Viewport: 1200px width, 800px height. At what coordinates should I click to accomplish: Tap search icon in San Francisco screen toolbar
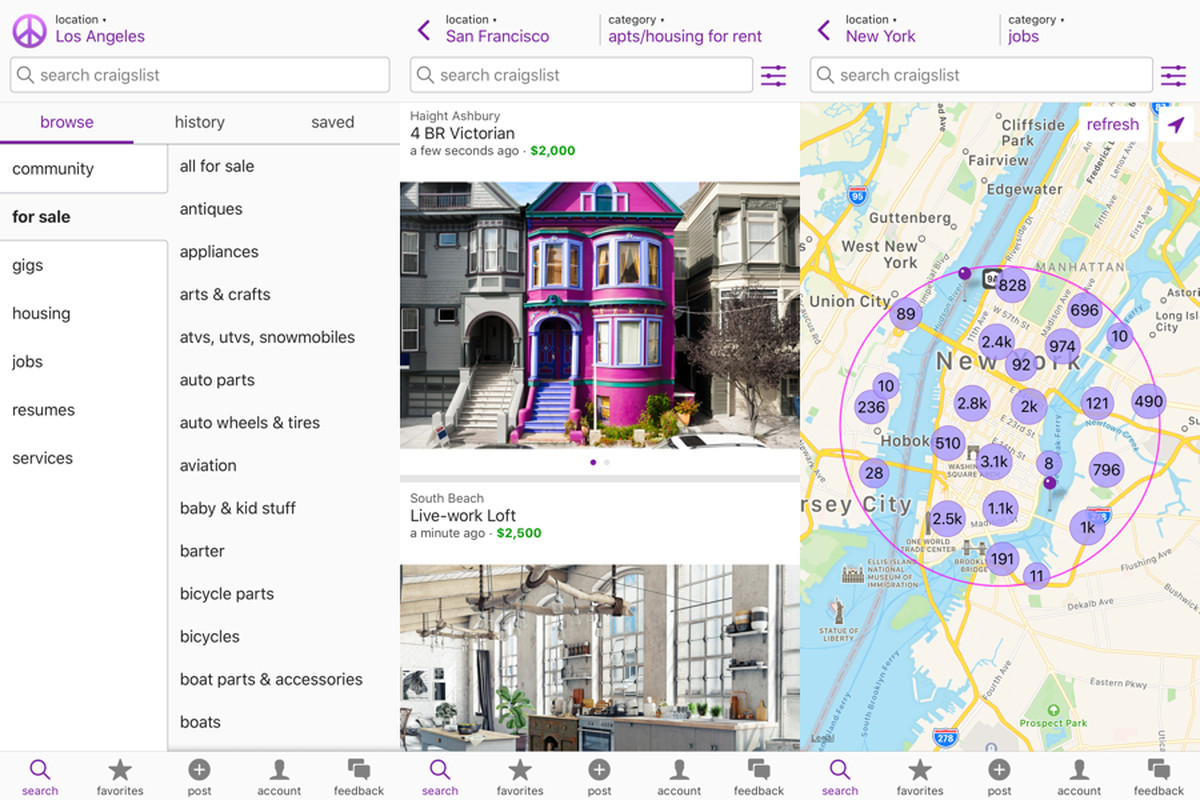coord(440,776)
